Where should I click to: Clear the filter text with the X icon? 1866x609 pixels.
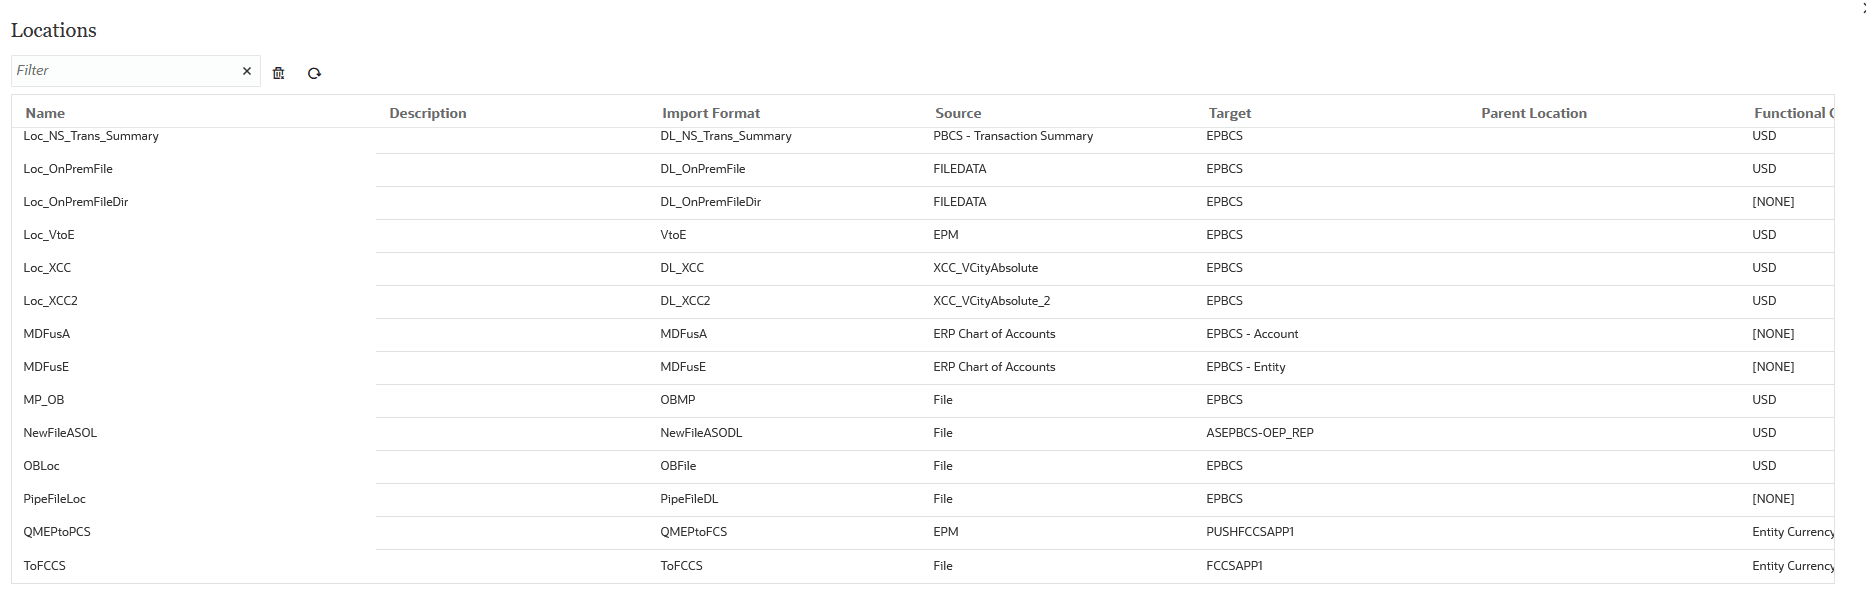pos(247,71)
